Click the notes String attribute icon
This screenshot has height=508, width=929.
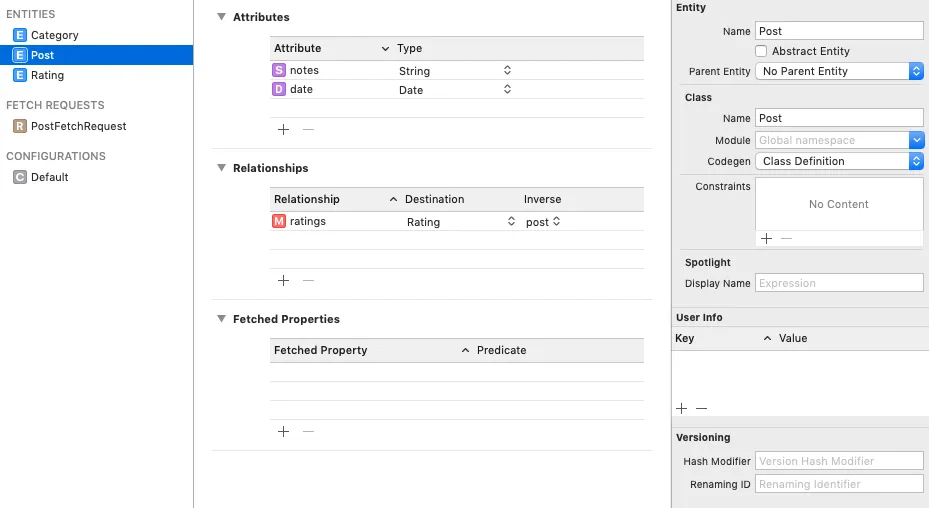(279, 70)
